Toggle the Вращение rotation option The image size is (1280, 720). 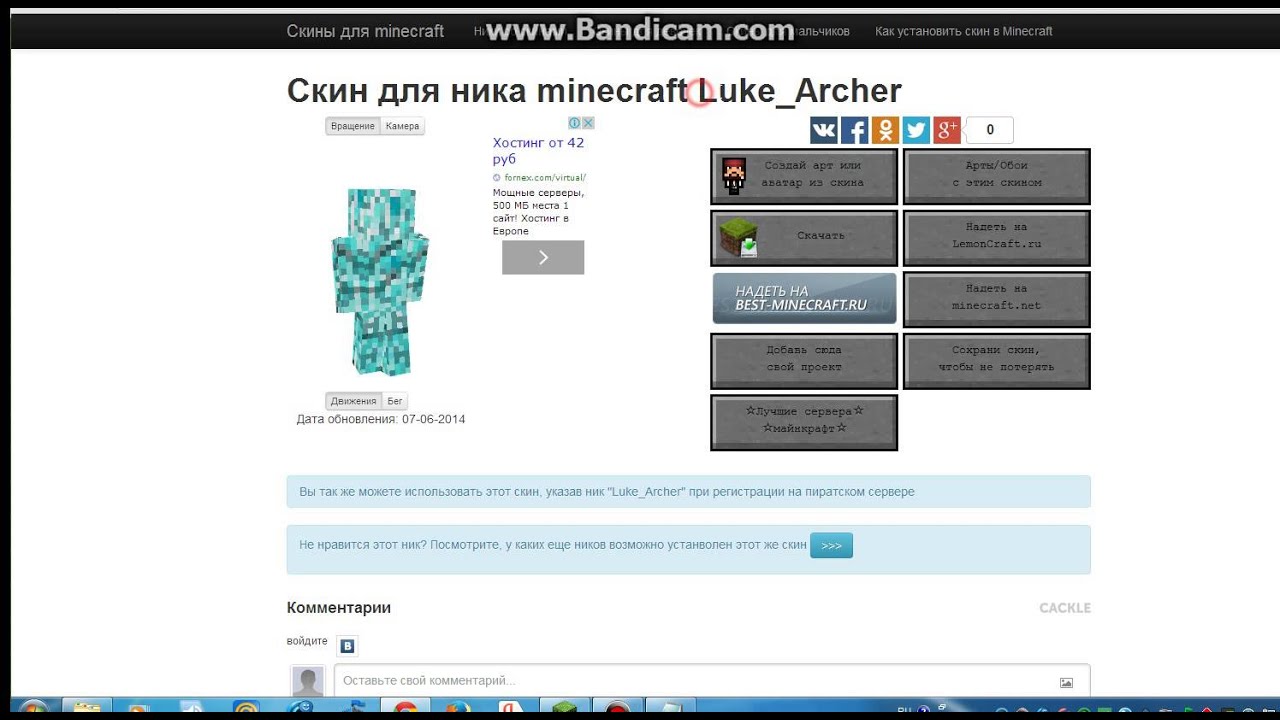(353, 126)
